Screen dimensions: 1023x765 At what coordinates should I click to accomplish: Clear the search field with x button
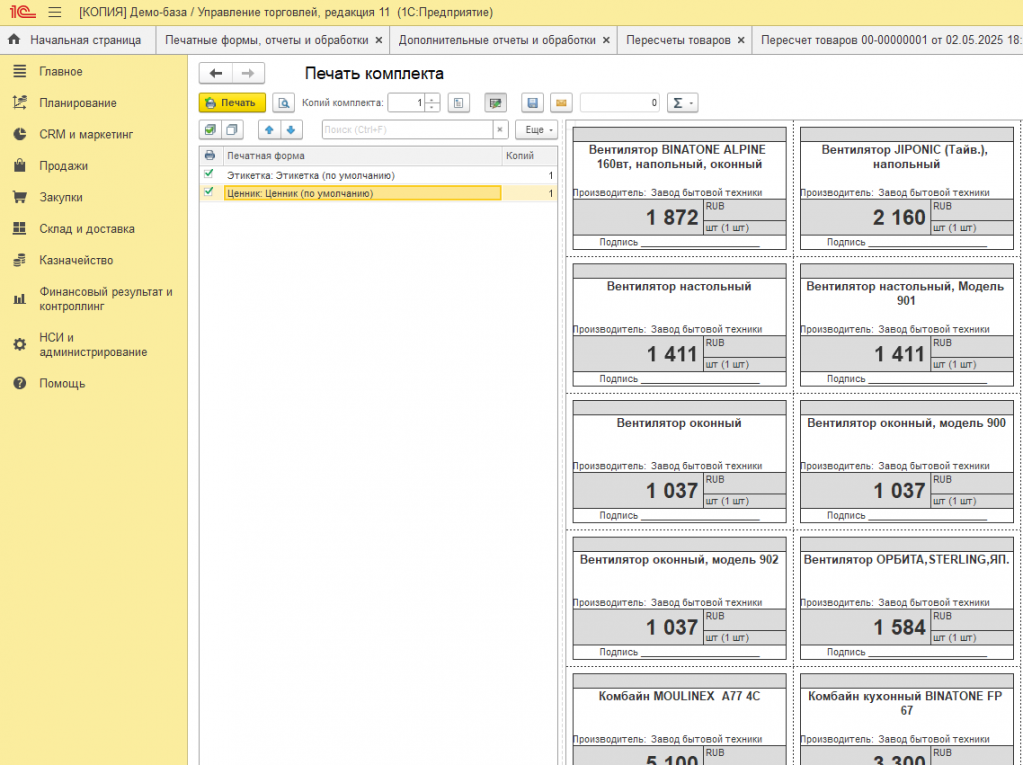[x=500, y=130]
